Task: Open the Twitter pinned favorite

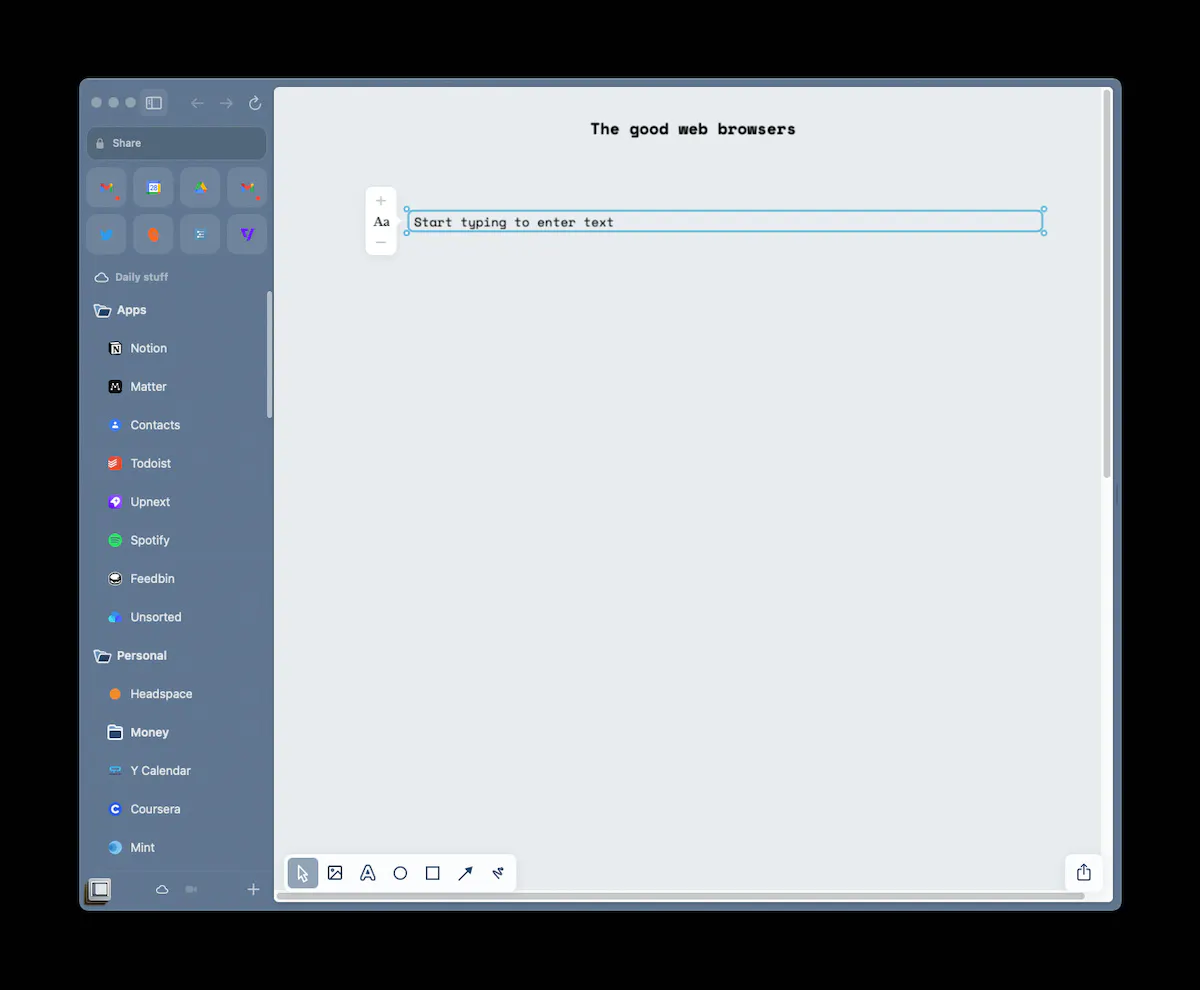Action: 107,234
